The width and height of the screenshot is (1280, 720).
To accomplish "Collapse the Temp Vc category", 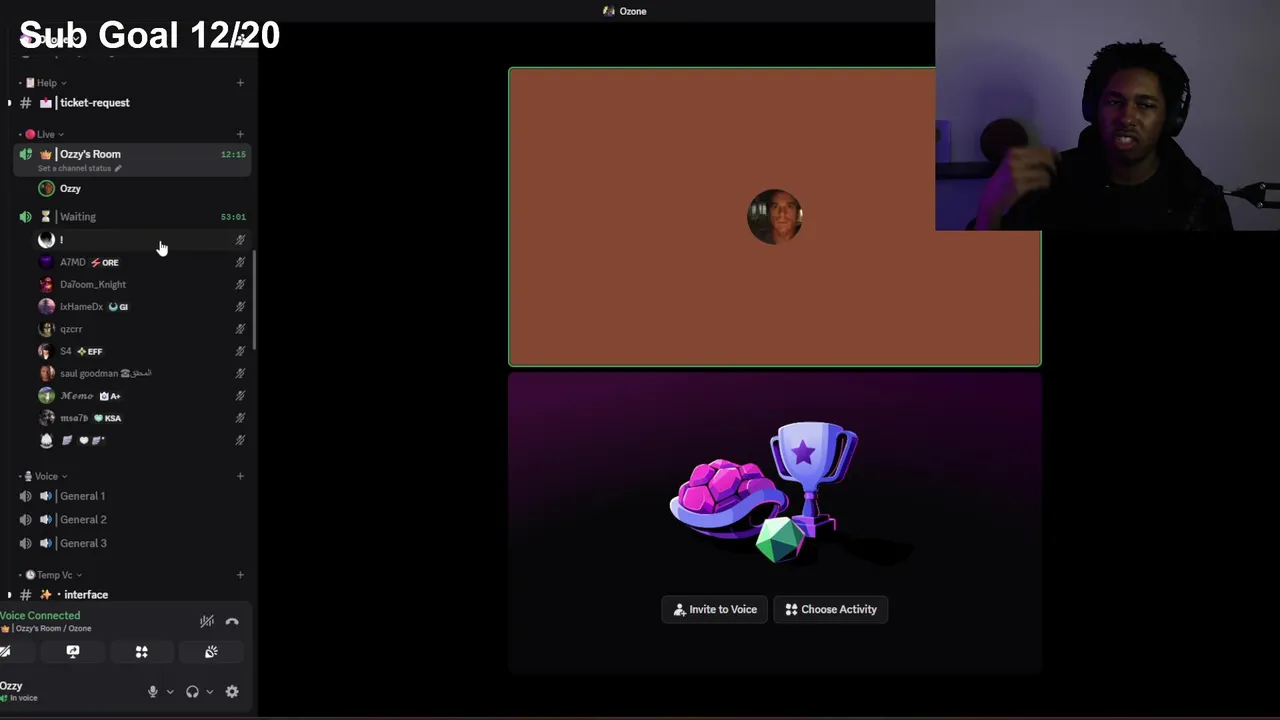I will point(51,575).
